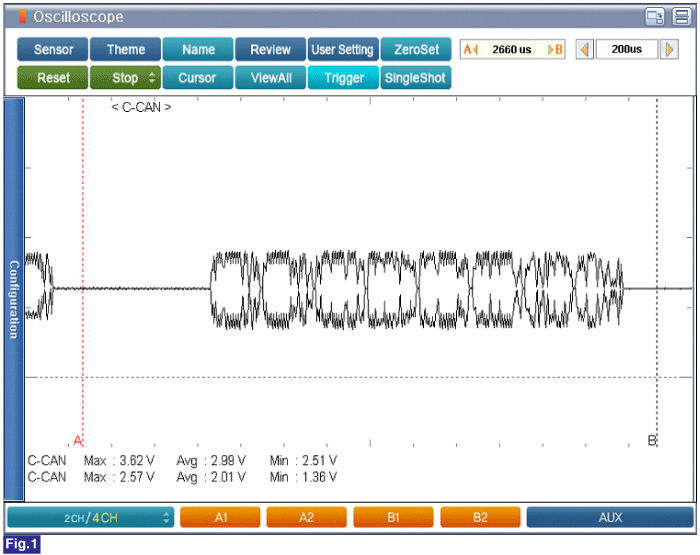Click the 2660 us cursor time value
Viewport: 700px width, 555px height.
pos(512,49)
